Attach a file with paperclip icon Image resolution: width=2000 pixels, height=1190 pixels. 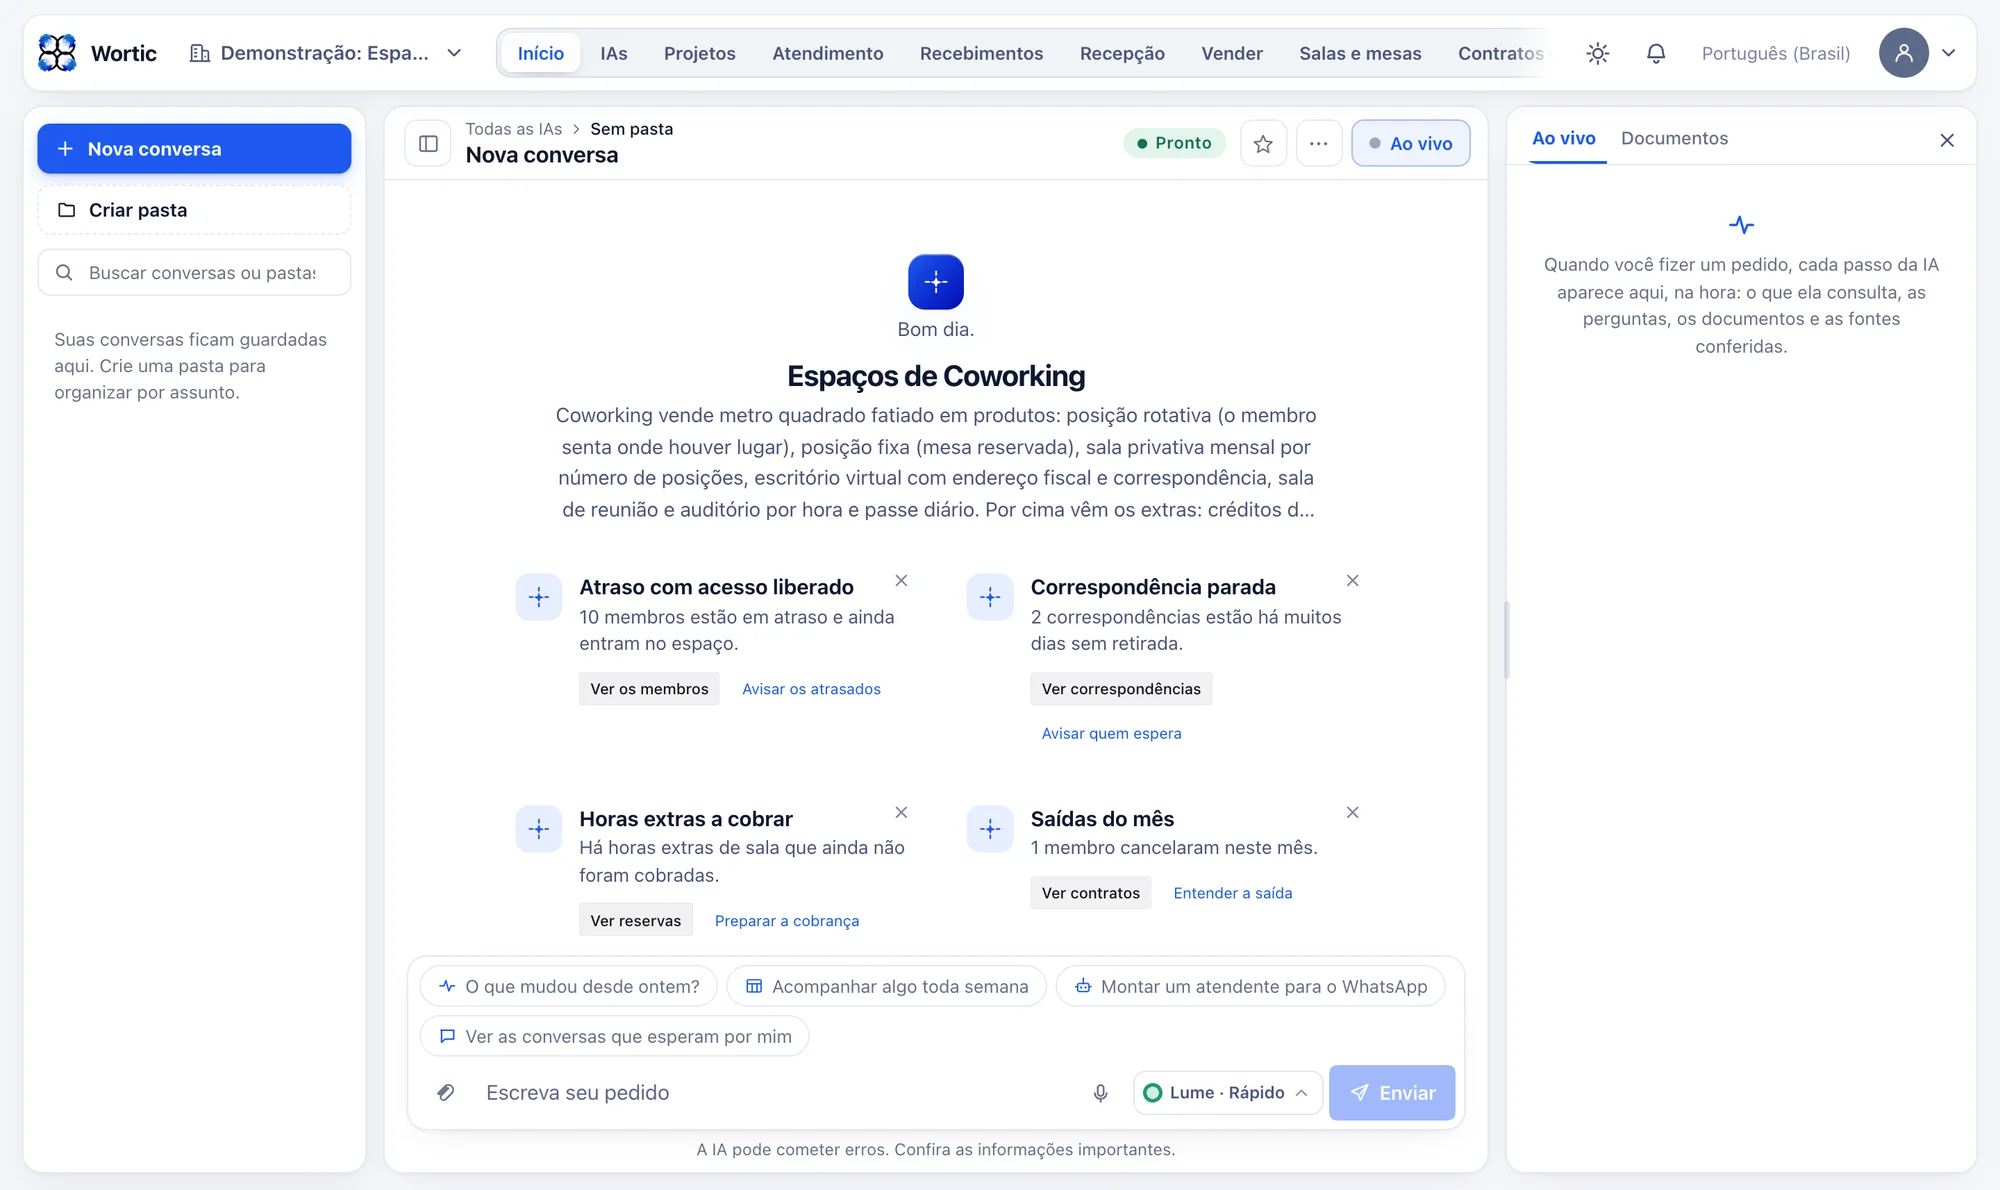(x=446, y=1092)
